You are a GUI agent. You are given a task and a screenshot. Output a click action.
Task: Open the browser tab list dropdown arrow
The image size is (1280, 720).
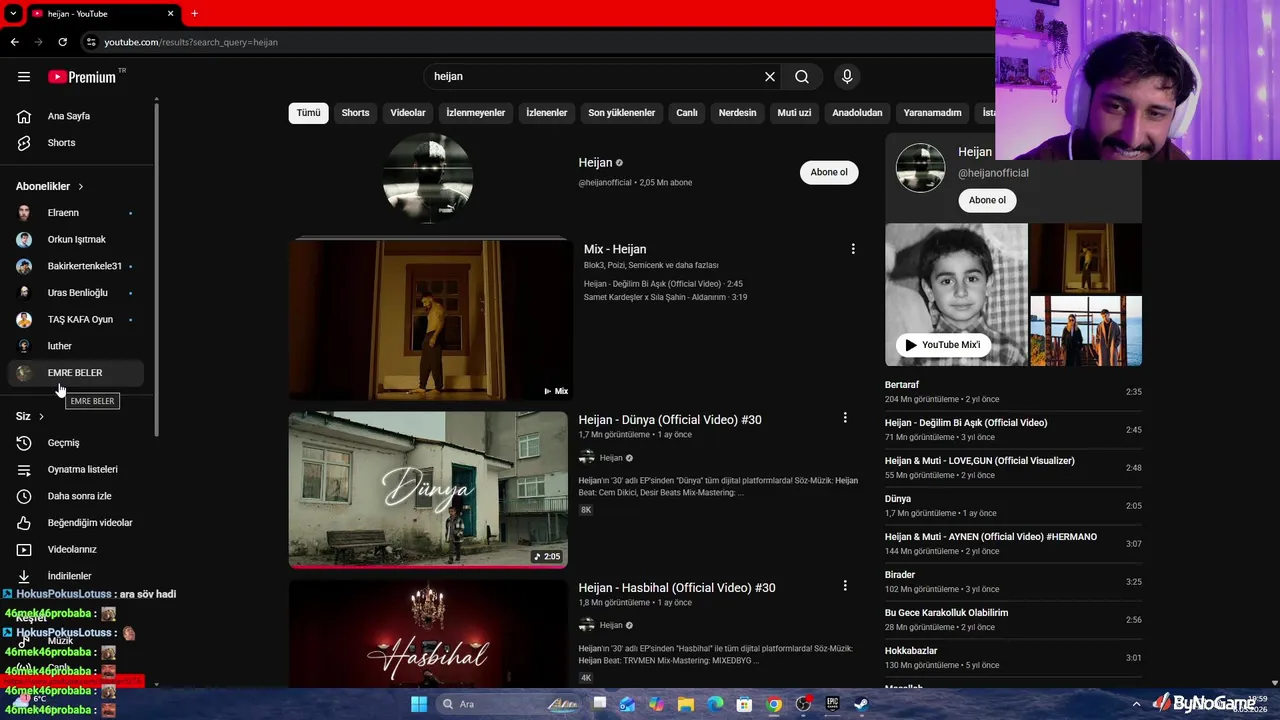(13, 13)
